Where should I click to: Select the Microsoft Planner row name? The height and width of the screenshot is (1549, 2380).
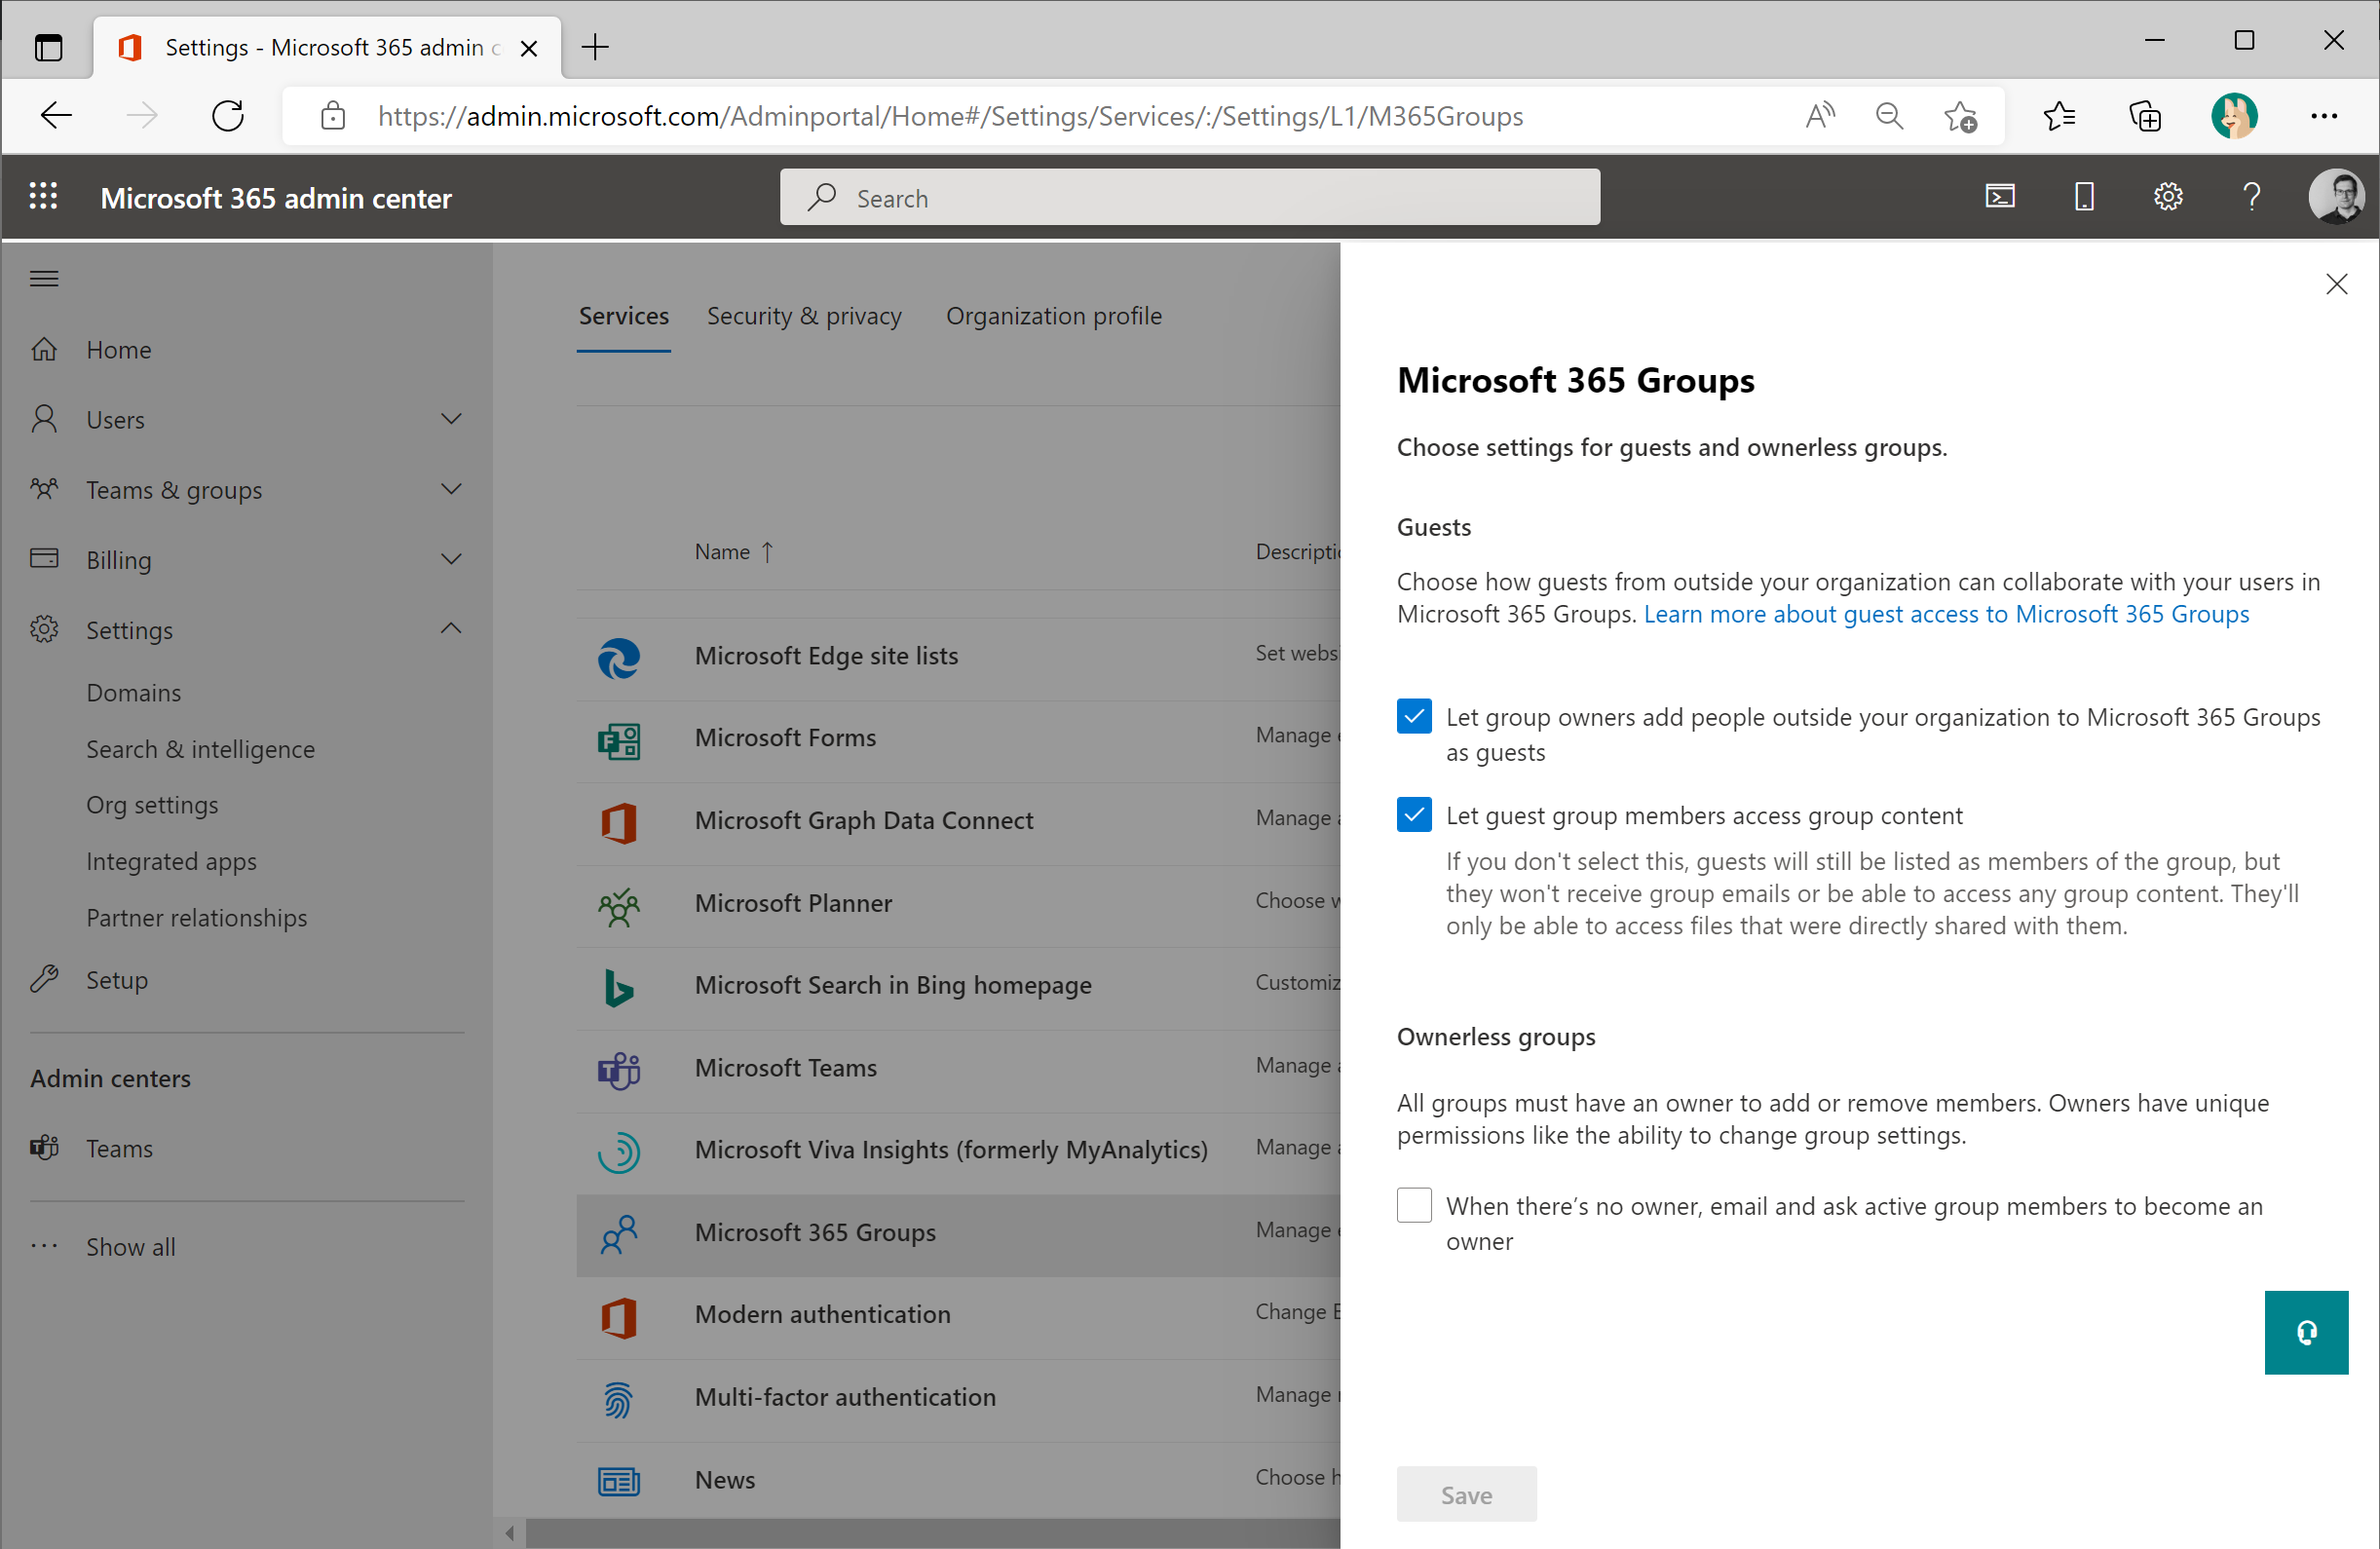coord(793,903)
